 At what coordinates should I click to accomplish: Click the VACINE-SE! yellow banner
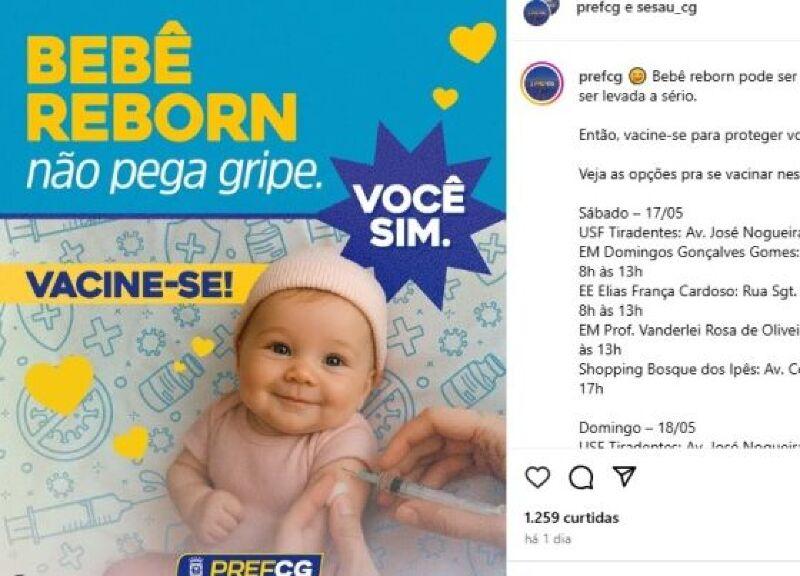[x=130, y=284]
